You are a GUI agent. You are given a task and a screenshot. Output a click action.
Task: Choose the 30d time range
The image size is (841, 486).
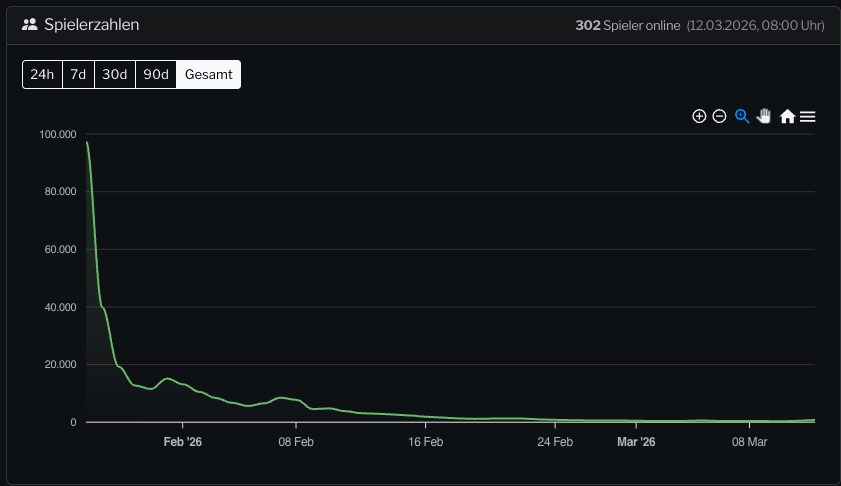pos(115,75)
